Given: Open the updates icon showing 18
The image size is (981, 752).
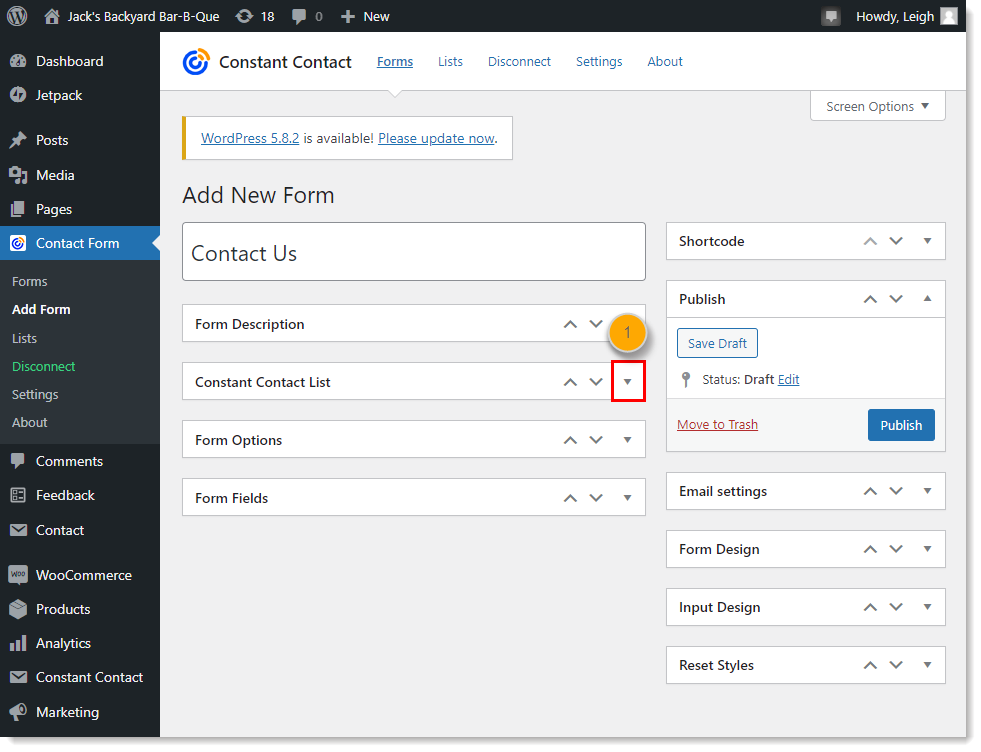Looking at the screenshot, I should coord(244,16).
